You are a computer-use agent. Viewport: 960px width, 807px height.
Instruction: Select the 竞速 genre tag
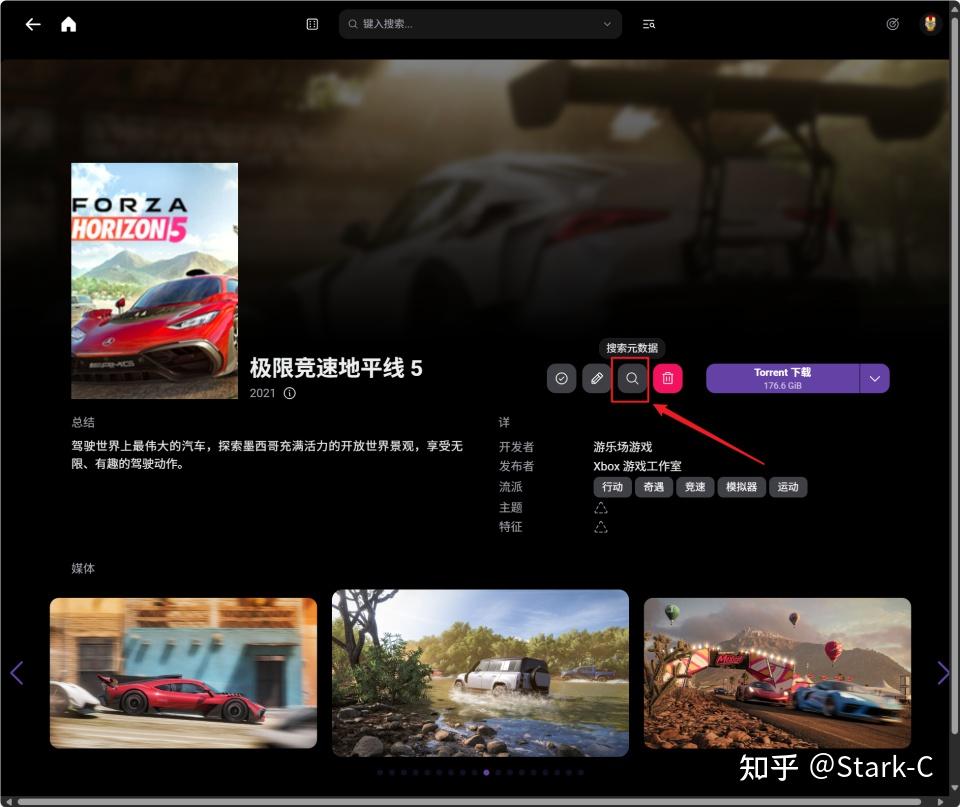point(695,487)
